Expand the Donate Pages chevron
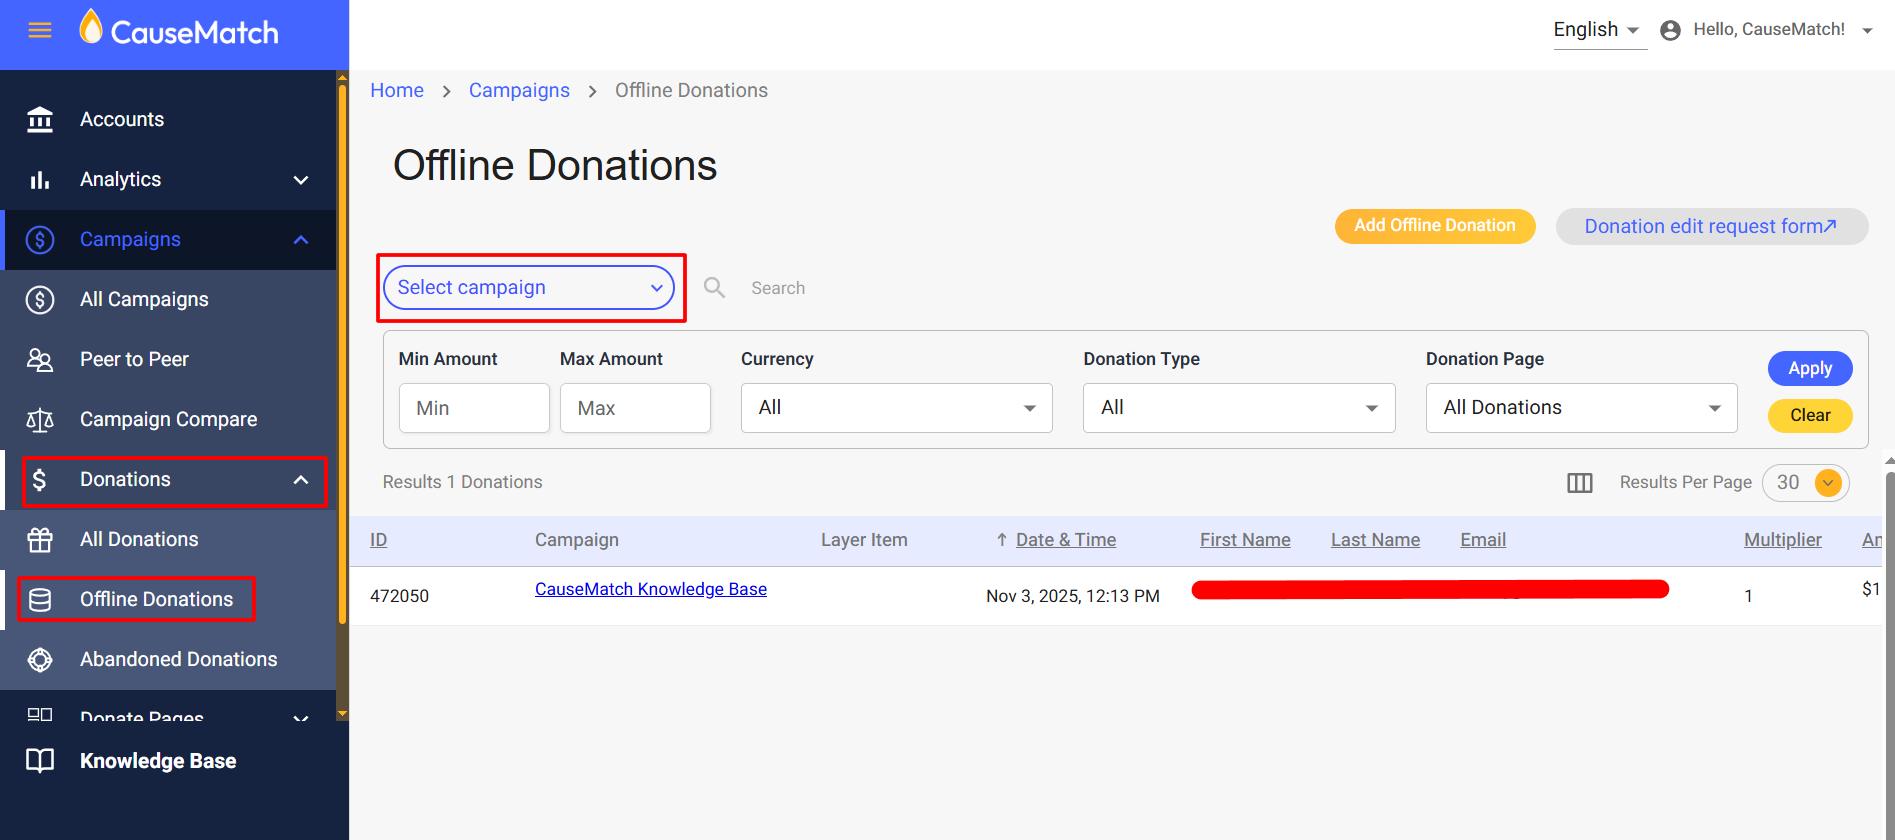The height and width of the screenshot is (840, 1895). pos(301,718)
